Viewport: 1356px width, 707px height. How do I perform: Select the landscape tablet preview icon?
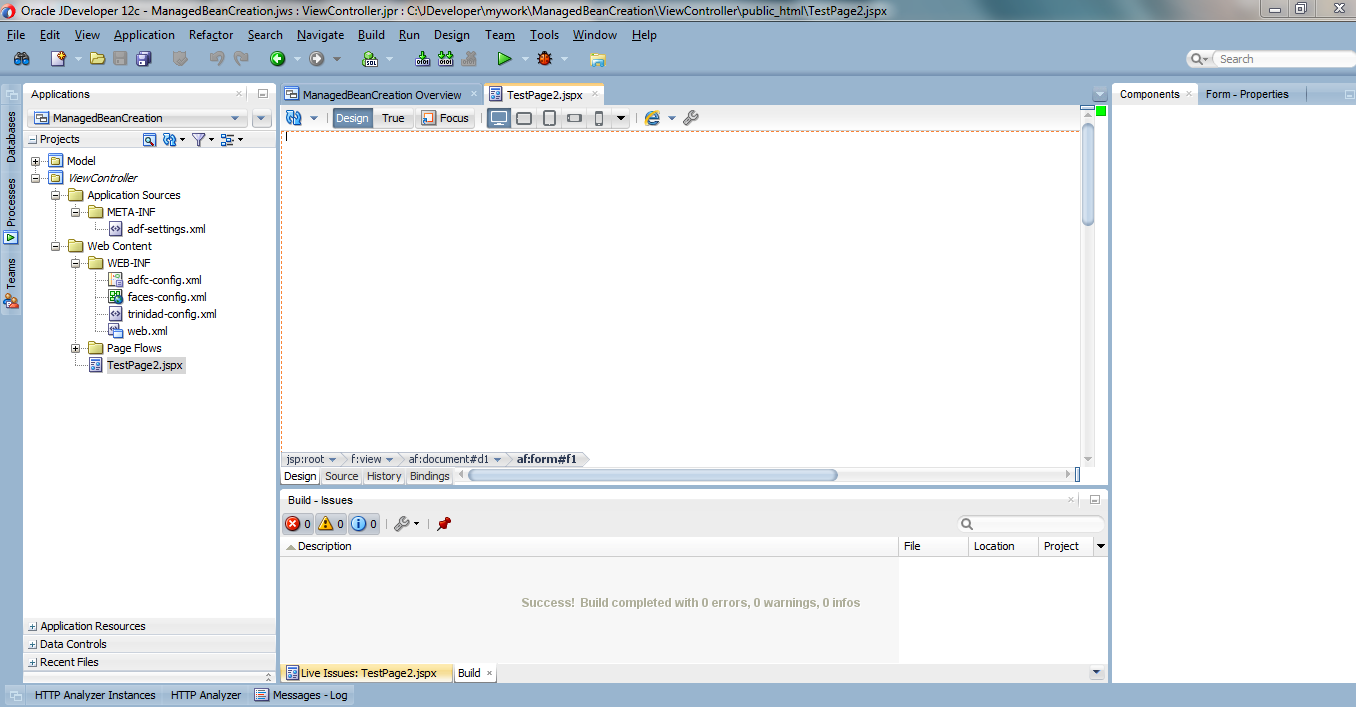point(524,118)
